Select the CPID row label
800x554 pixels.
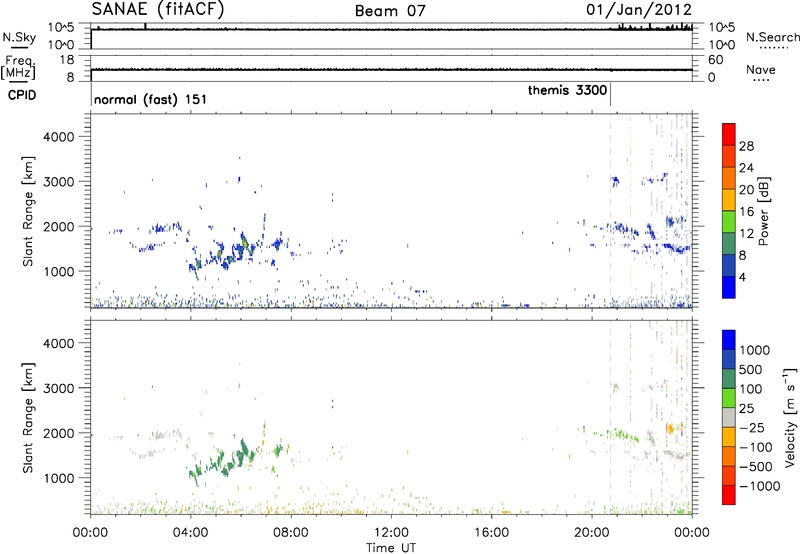point(22,95)
